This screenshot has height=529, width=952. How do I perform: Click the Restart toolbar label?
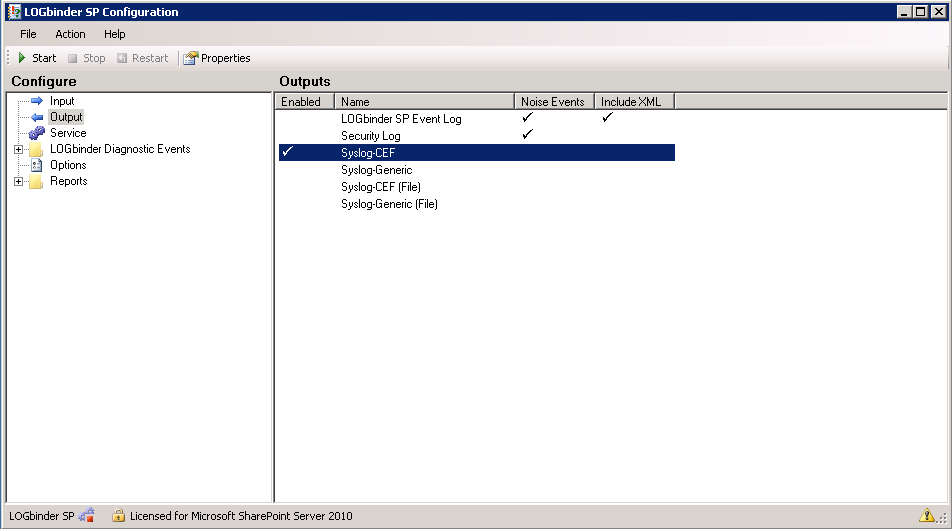point(150,58)
